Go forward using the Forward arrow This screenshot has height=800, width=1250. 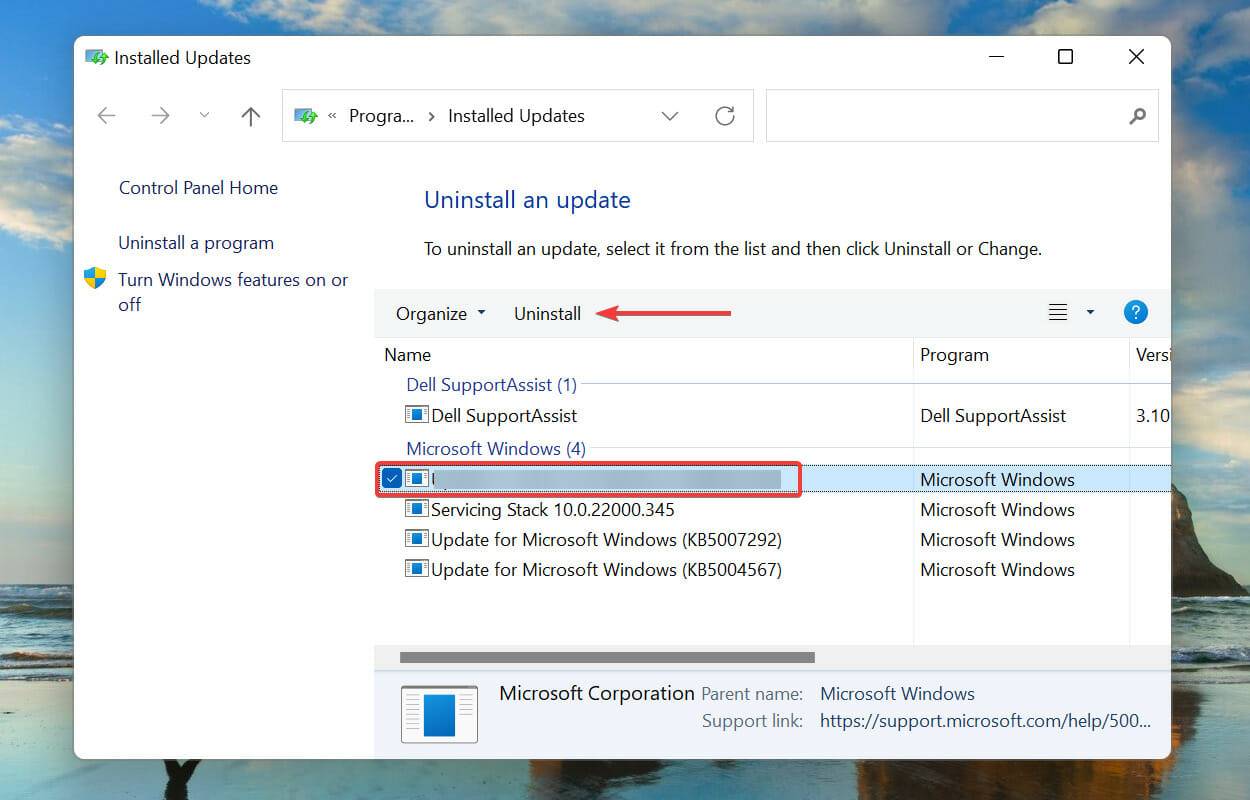[160, 116]
